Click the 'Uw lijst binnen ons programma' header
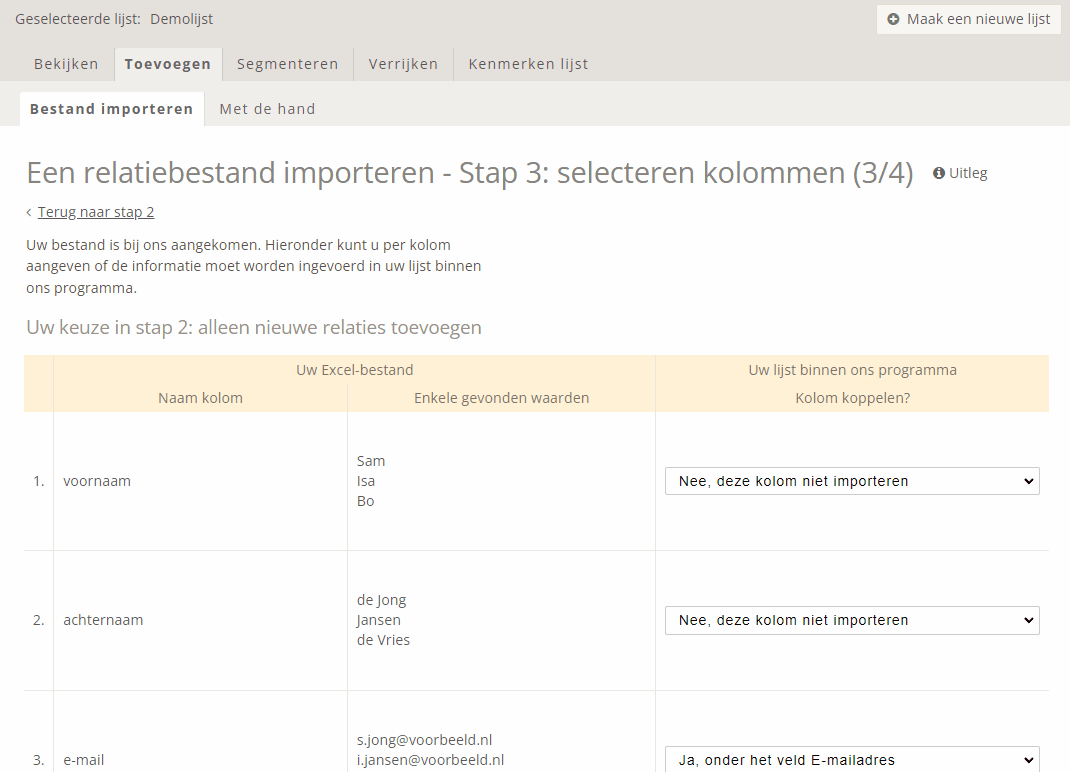 [852, 370]
